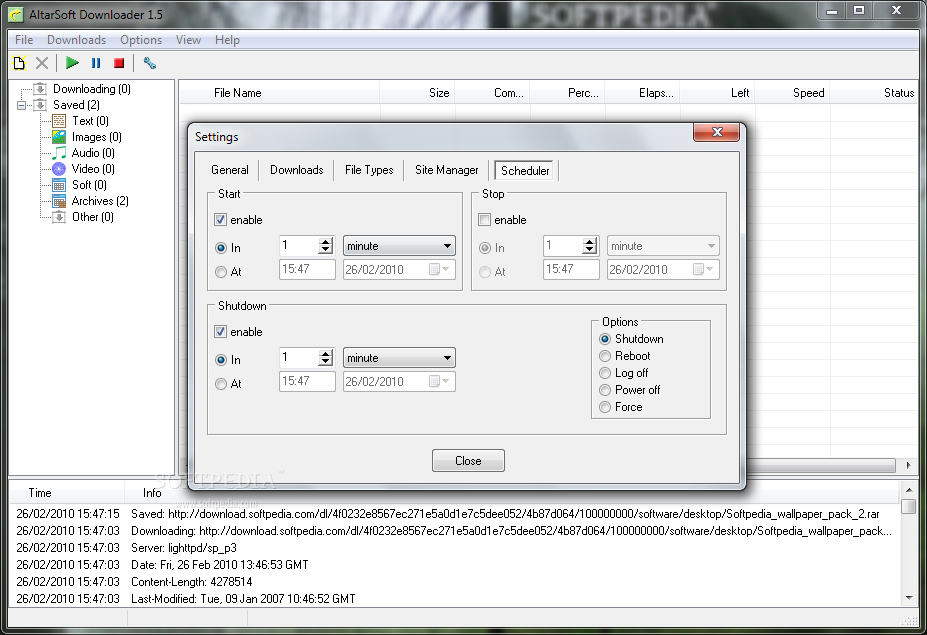This screenshot has width=927, height=635.
Task: Click the Images category icon
Action: (59, 137)
